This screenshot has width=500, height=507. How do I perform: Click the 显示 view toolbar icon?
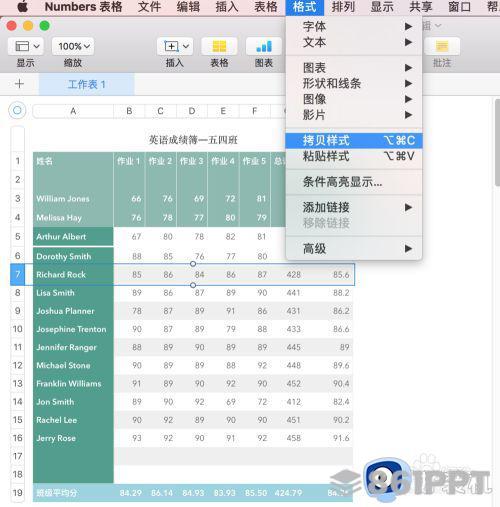26,46
